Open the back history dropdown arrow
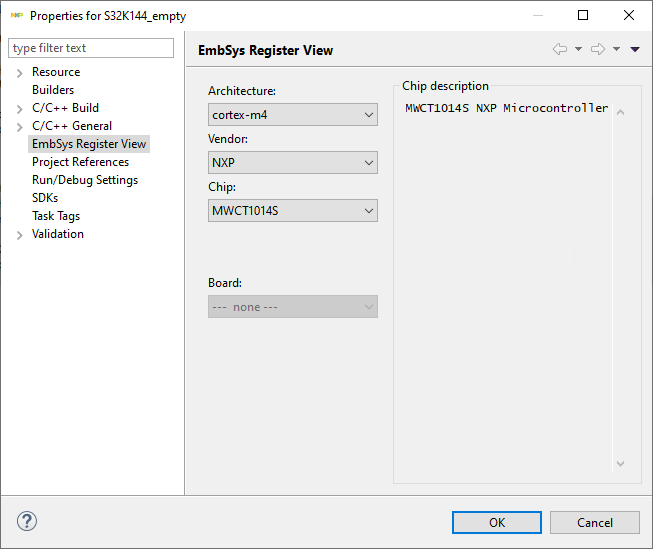This screenshot has height=549, width=653. coord(578,49)
